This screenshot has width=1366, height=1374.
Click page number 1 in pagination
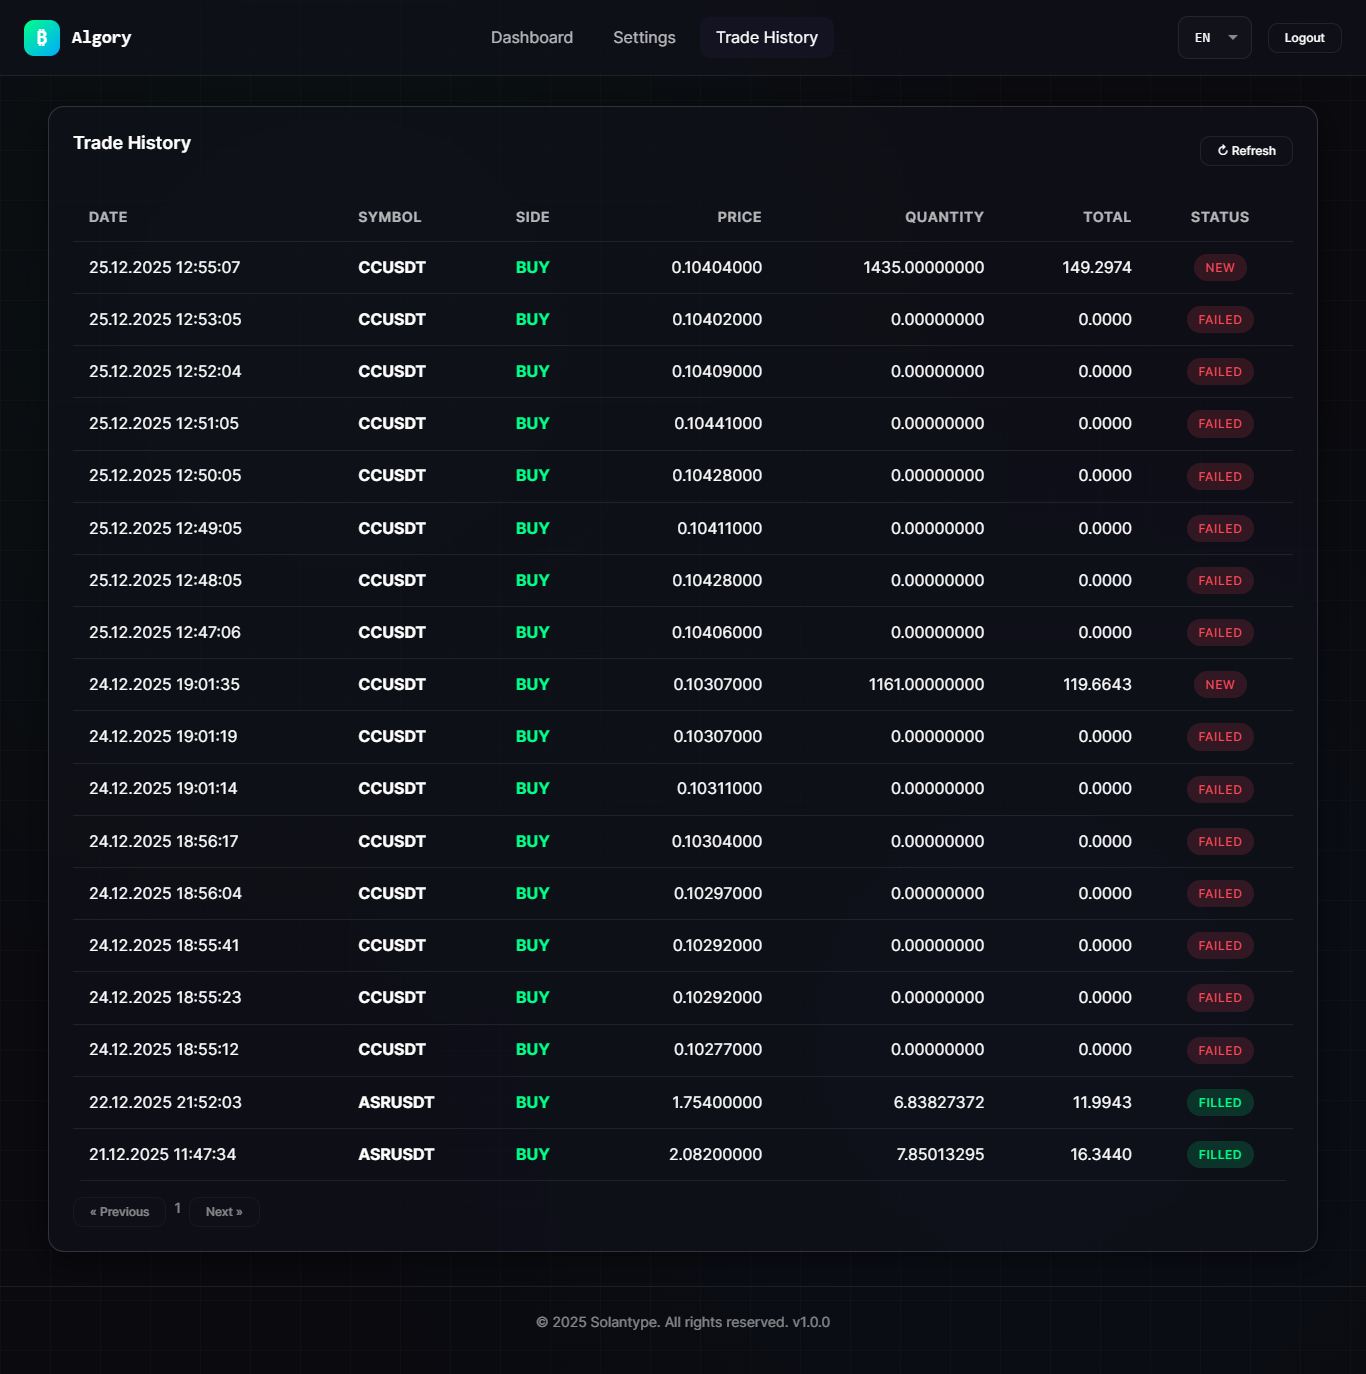(178, 1209)
